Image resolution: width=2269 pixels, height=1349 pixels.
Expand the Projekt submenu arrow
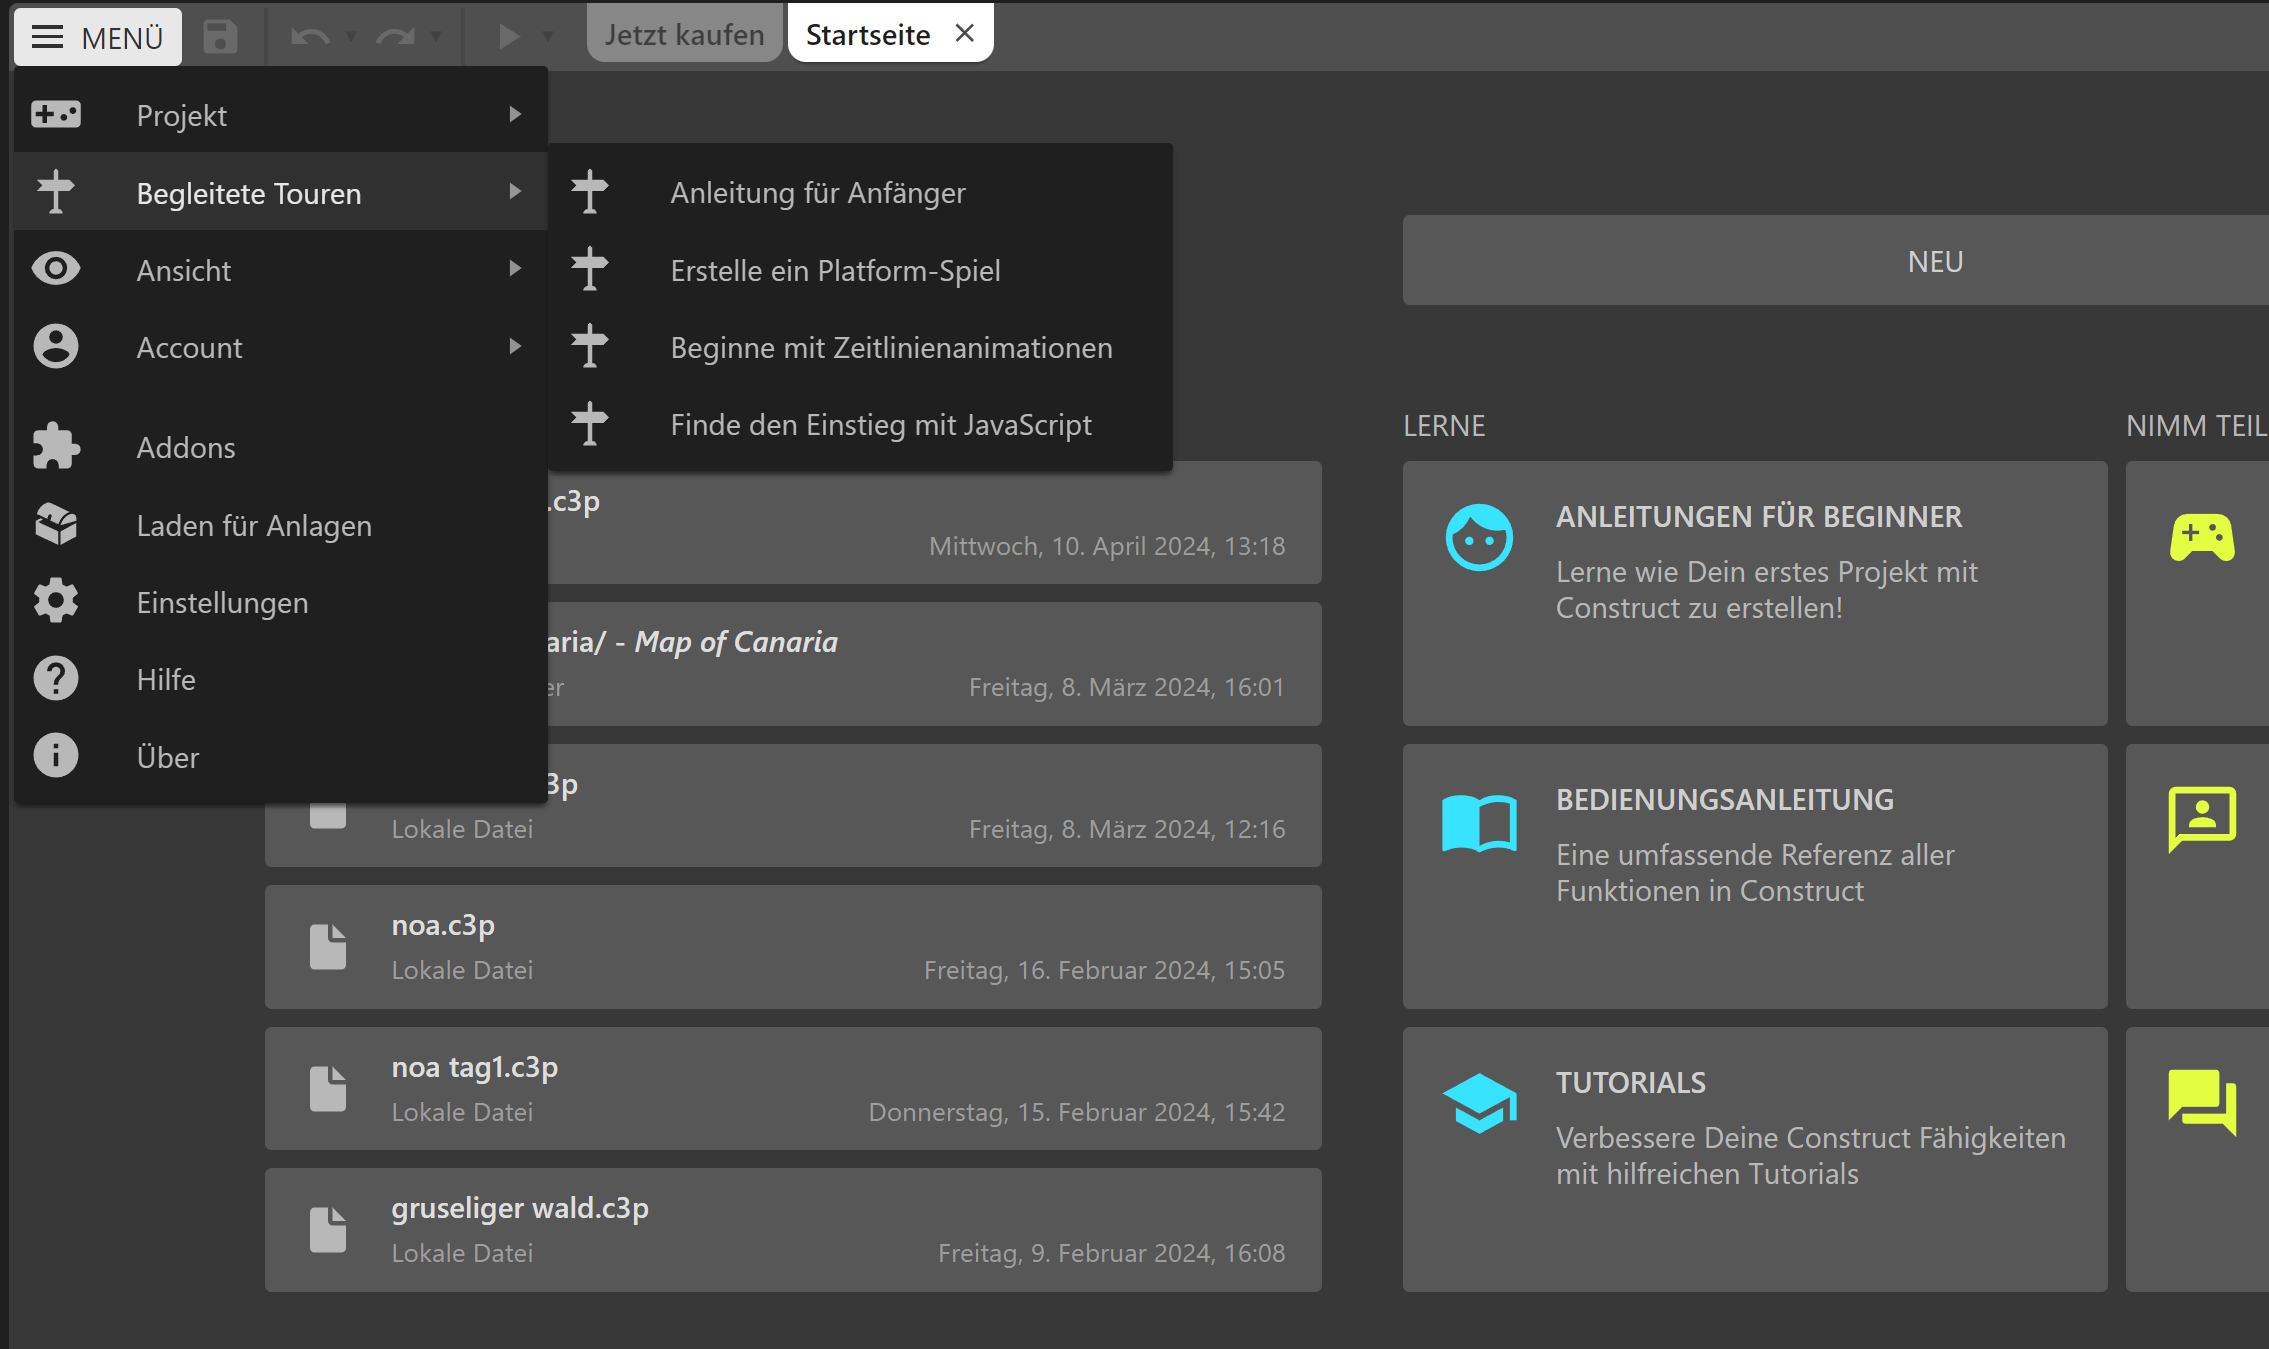tap(515, 115)
